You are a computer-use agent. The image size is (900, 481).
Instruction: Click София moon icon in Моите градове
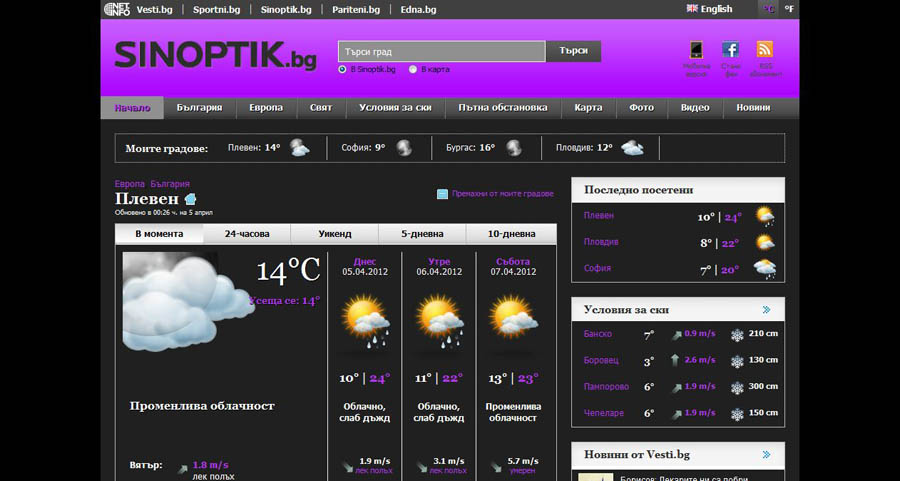pyautogui.click(x=404, y=148)
